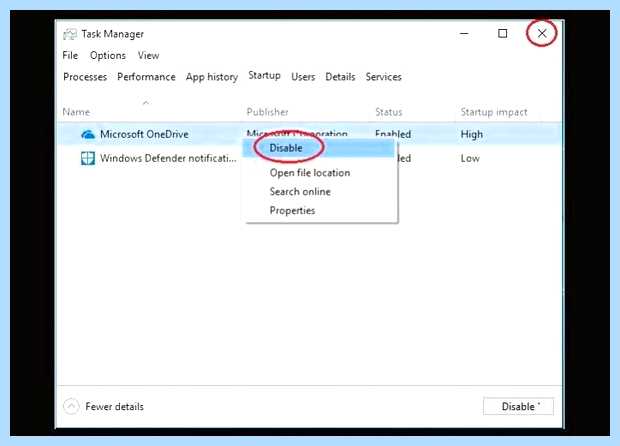Click the Enabled status of OneDrive
The height and width of the screenshot is (446, 620).
(393, 134)
